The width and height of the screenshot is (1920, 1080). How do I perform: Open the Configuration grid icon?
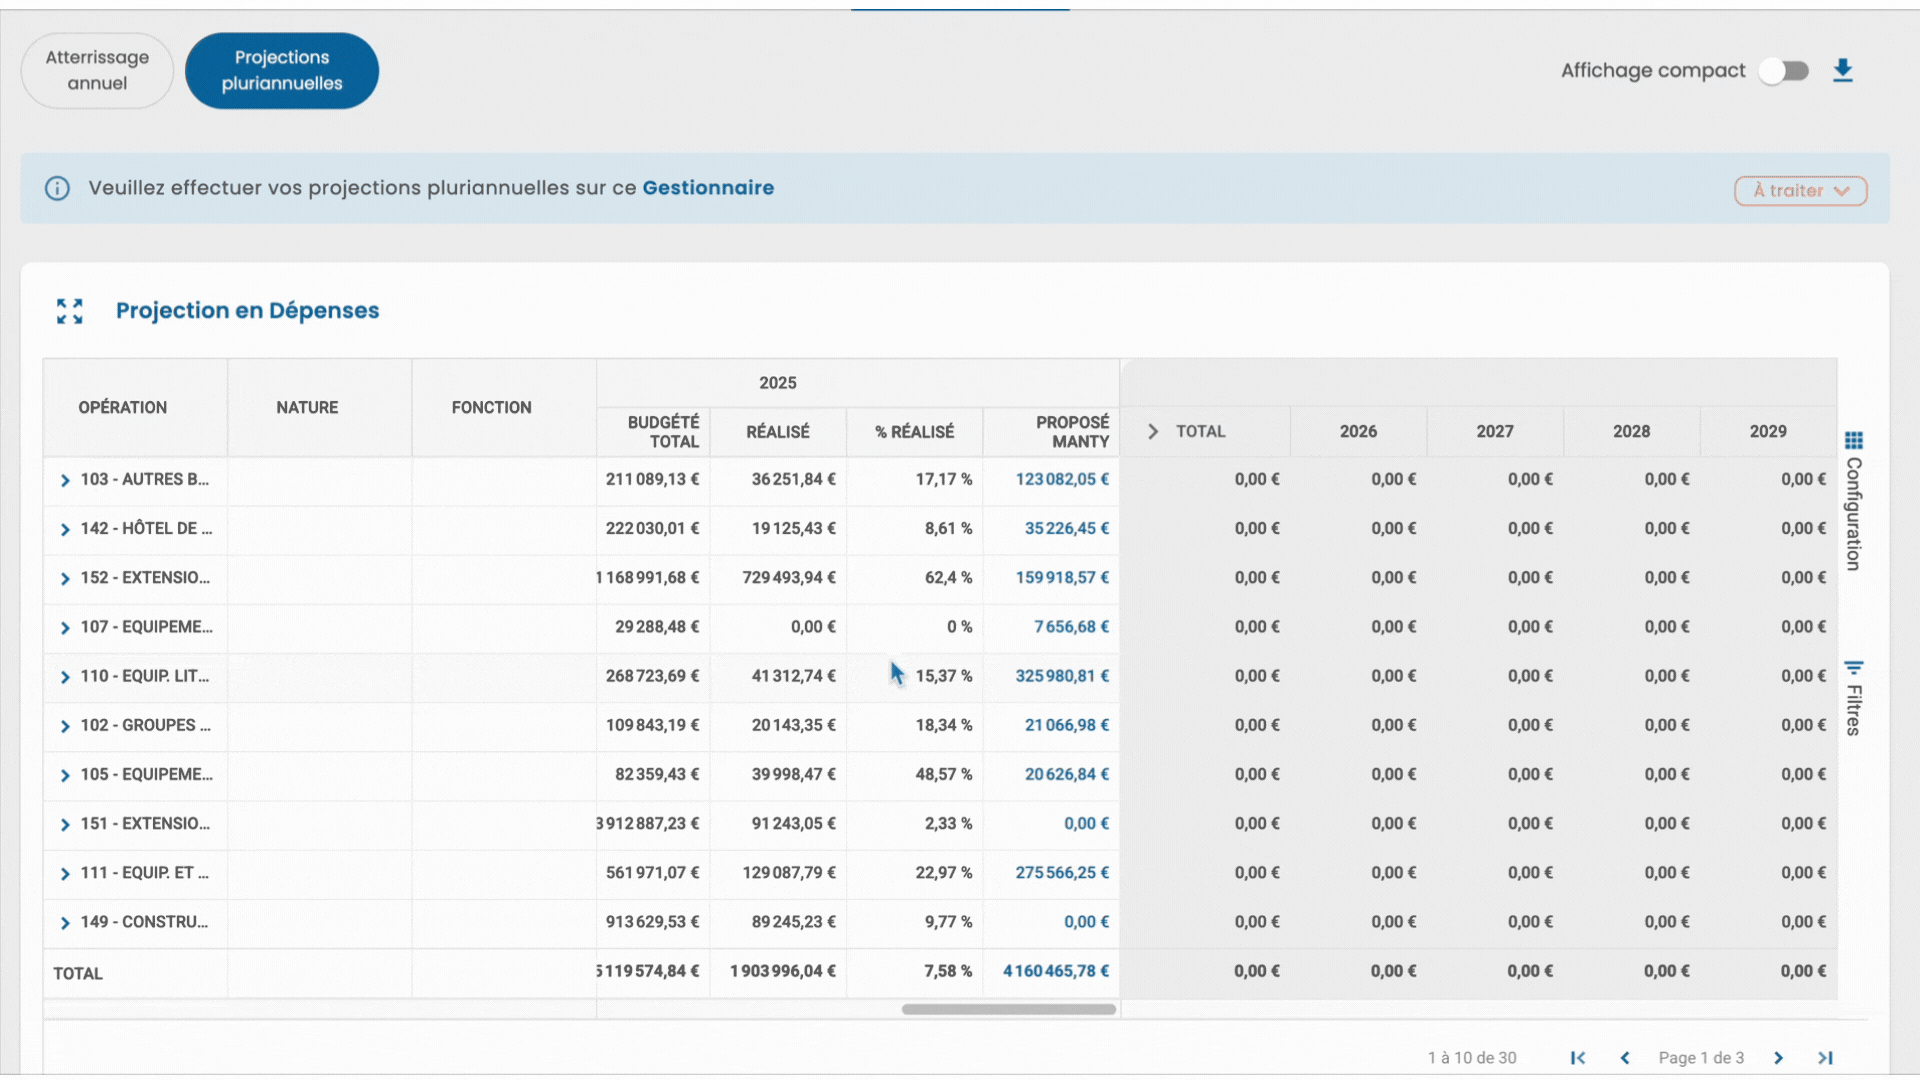(1854, 440)
